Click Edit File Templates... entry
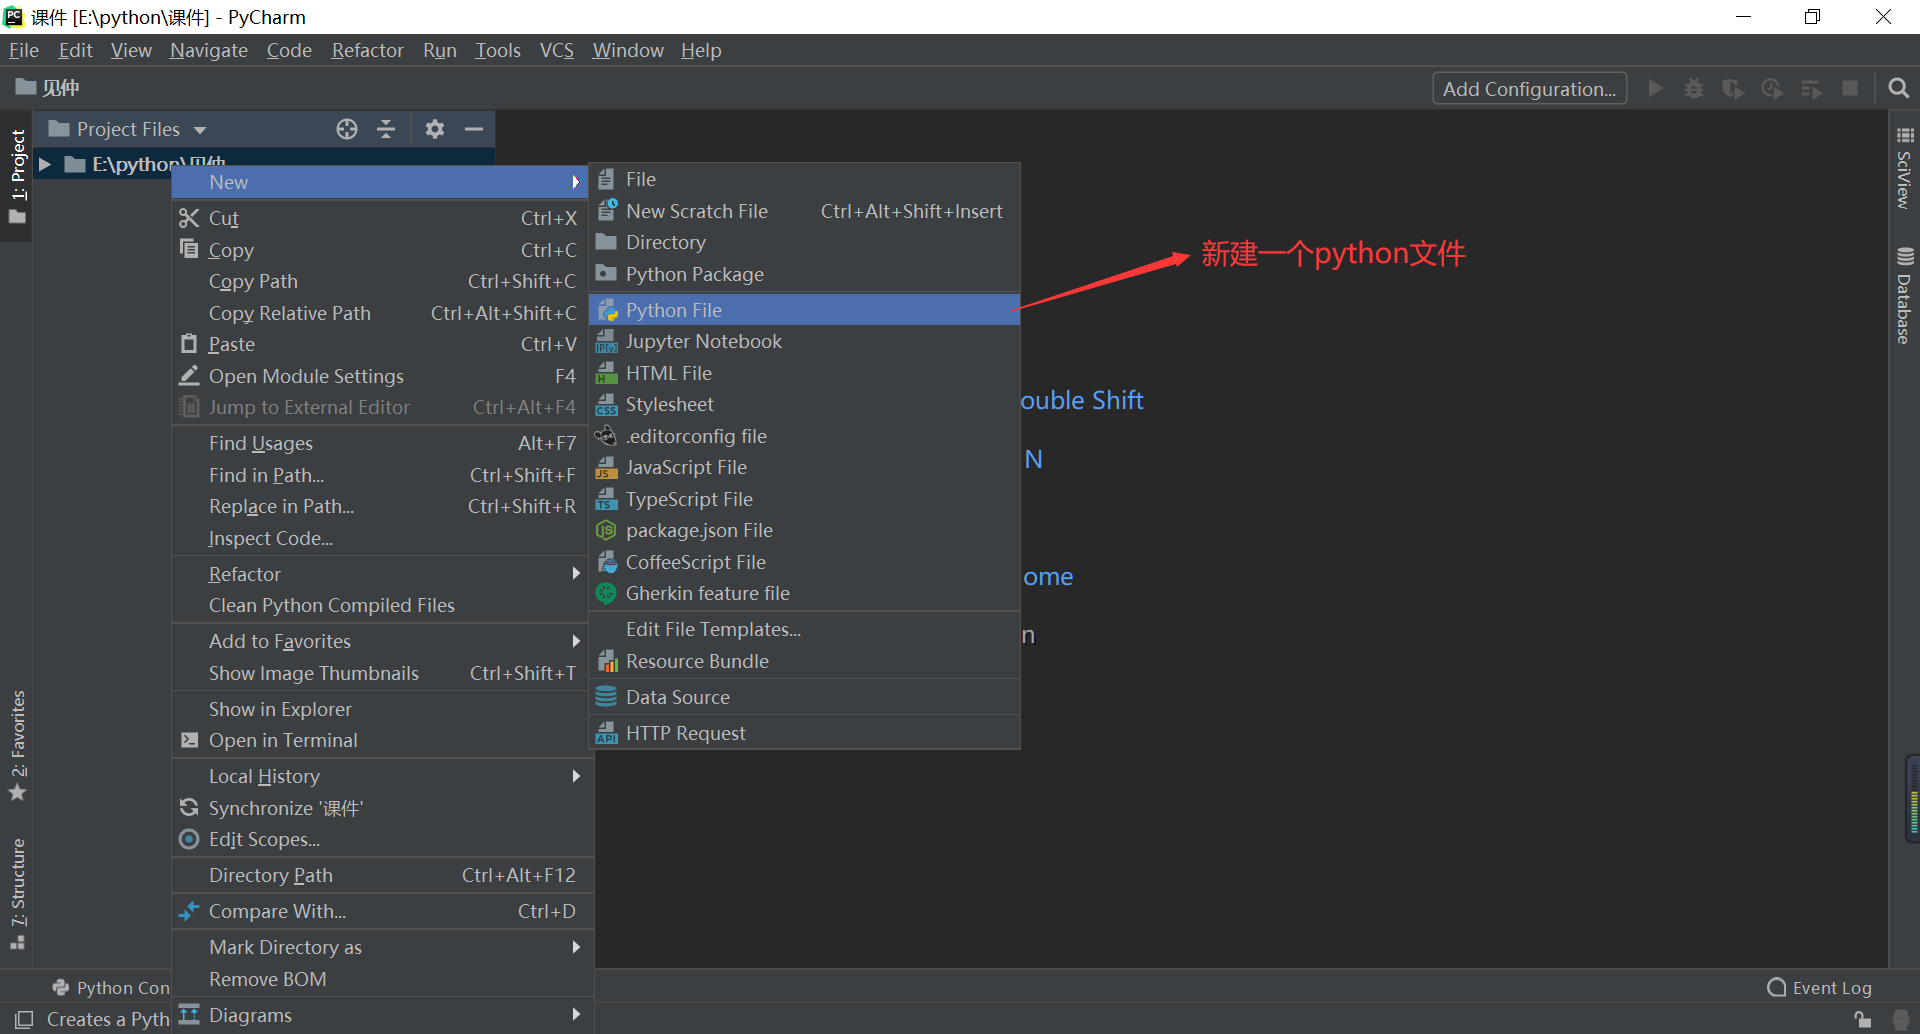Screen dimensions: 1920x1034 (x=805, y=629)
